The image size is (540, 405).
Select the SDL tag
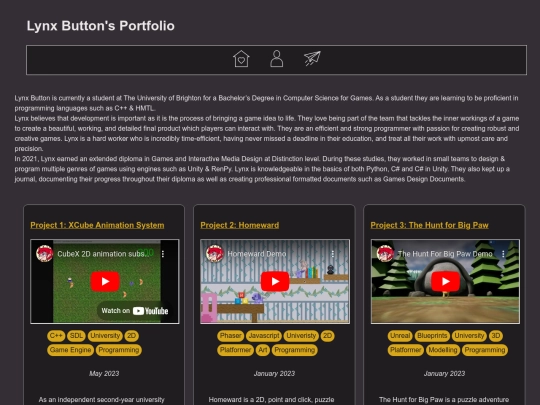76,336
